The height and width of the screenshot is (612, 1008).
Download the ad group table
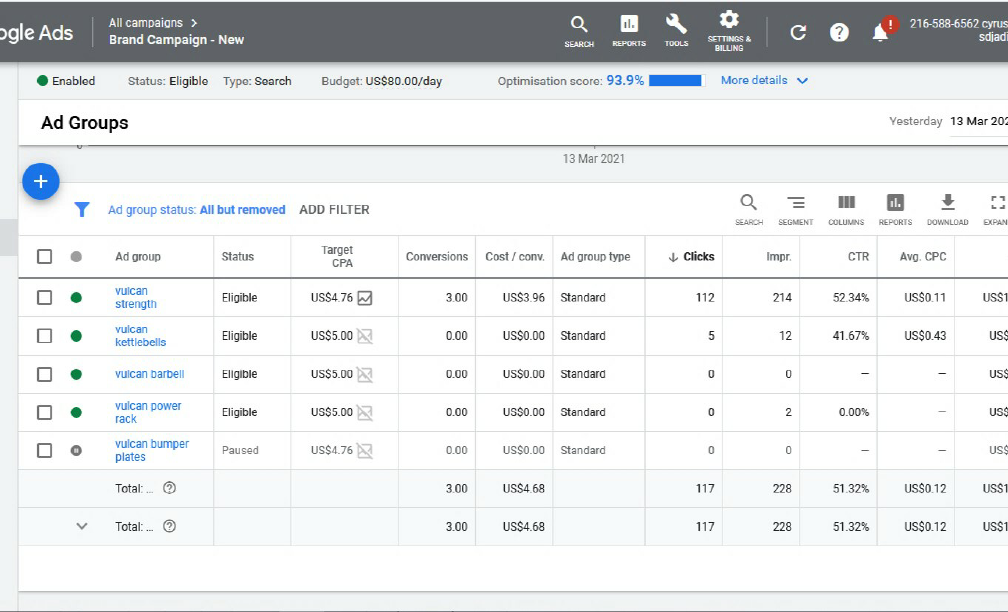click(948, 210)
